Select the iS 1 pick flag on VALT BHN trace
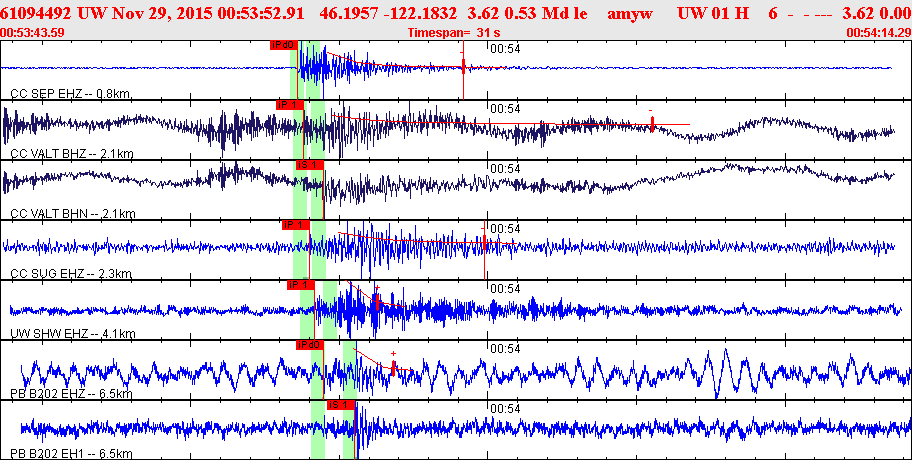Viewport: 912px width, 460px height. click(x=309, y=165)
